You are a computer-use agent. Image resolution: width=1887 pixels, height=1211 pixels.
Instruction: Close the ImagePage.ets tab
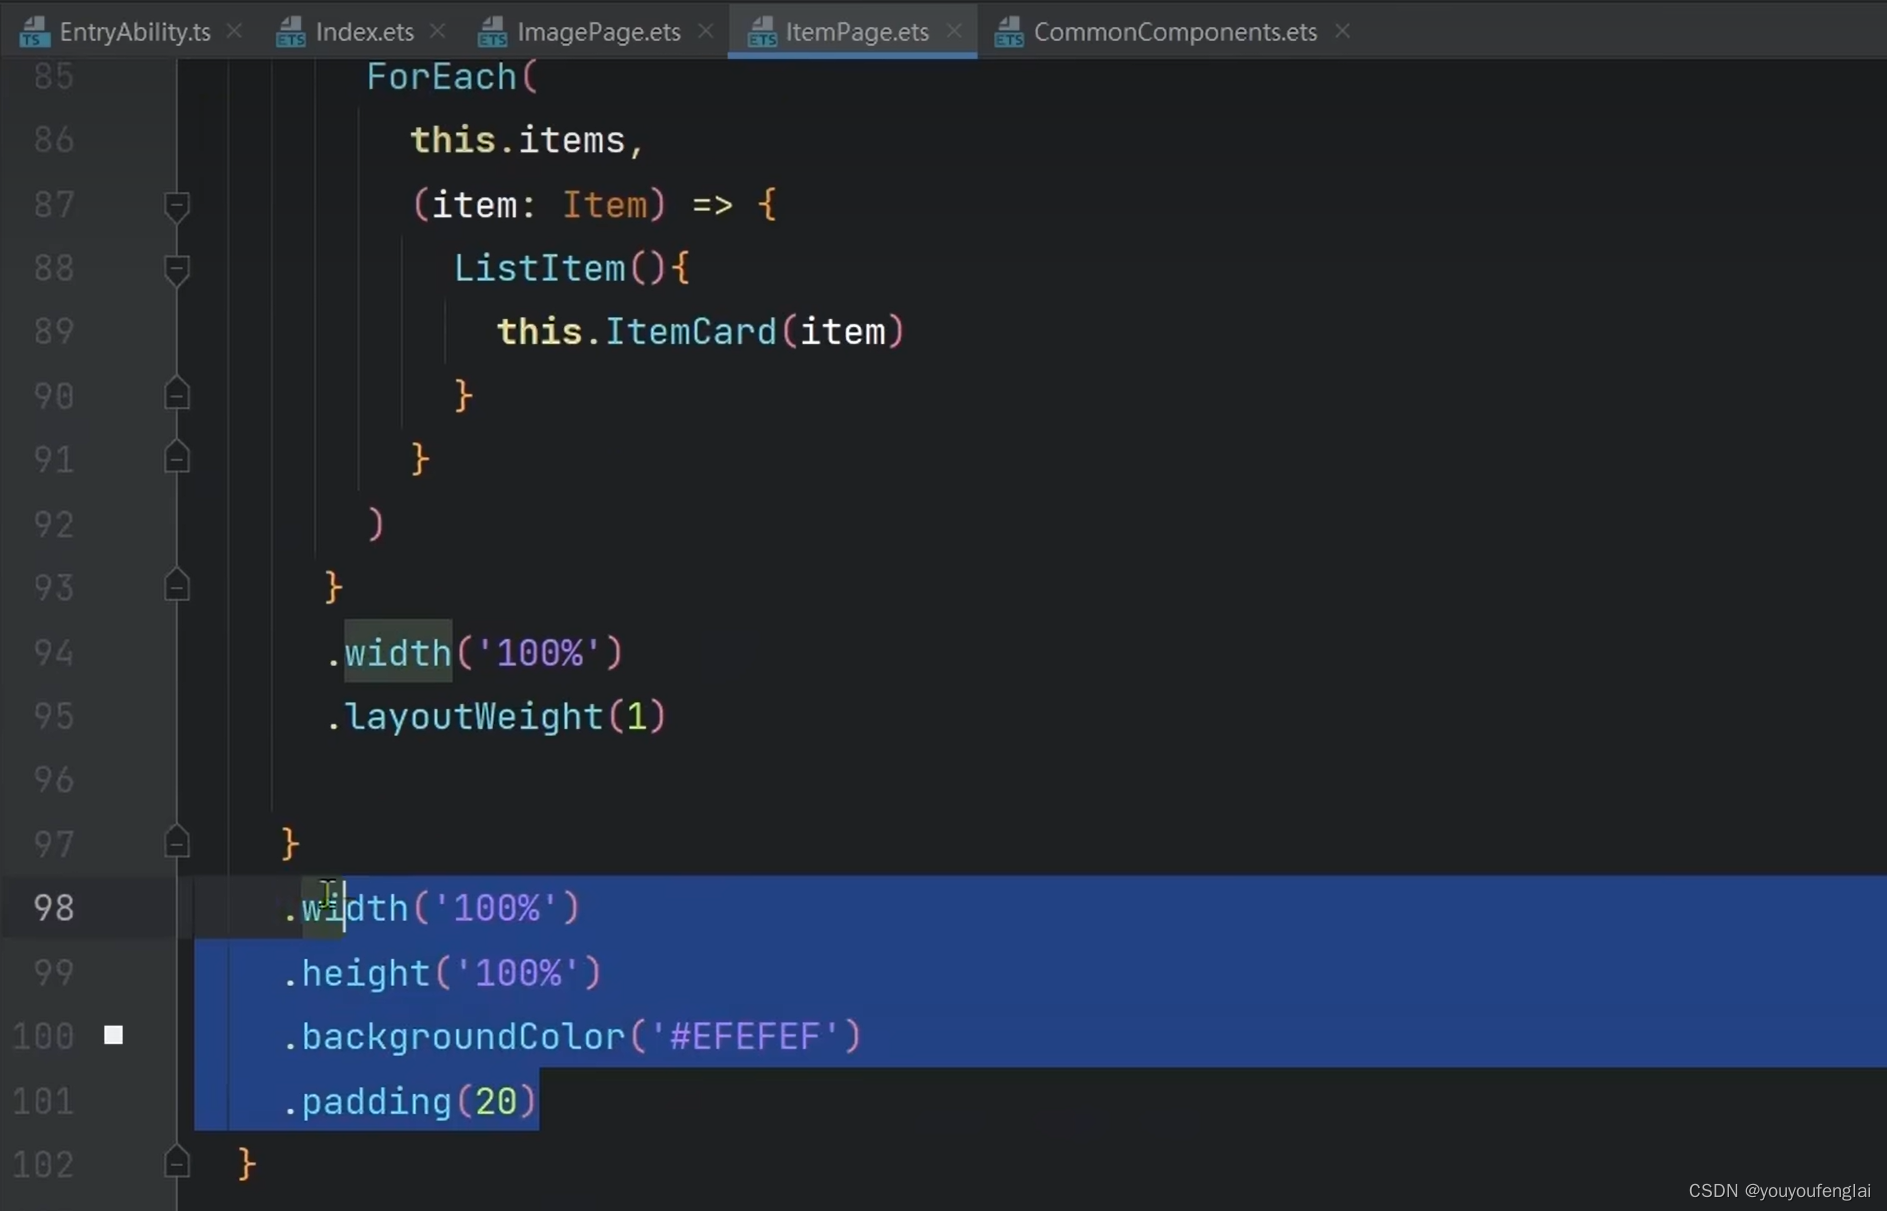pyautogui.click(x=706, y=31)
